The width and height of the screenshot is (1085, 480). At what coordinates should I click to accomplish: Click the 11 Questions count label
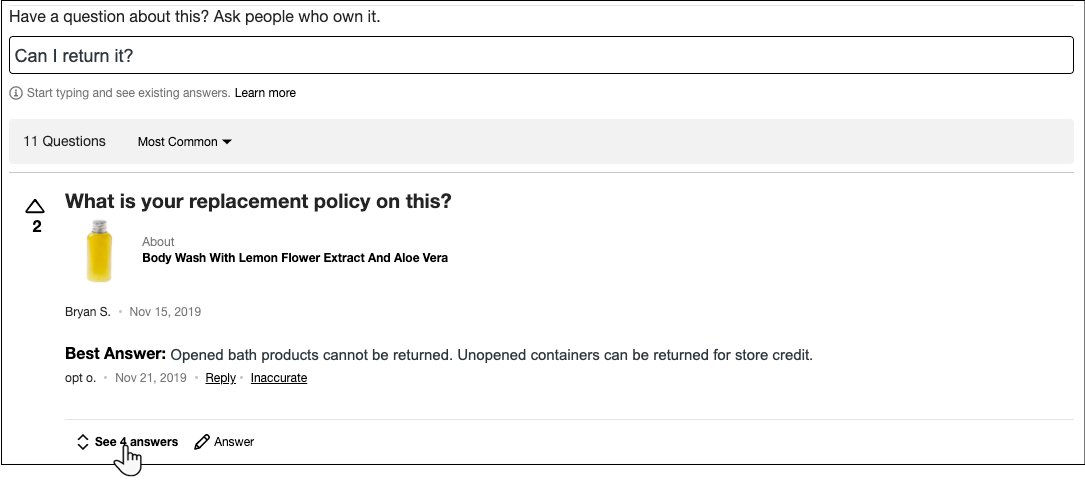(x=64, y=142)
